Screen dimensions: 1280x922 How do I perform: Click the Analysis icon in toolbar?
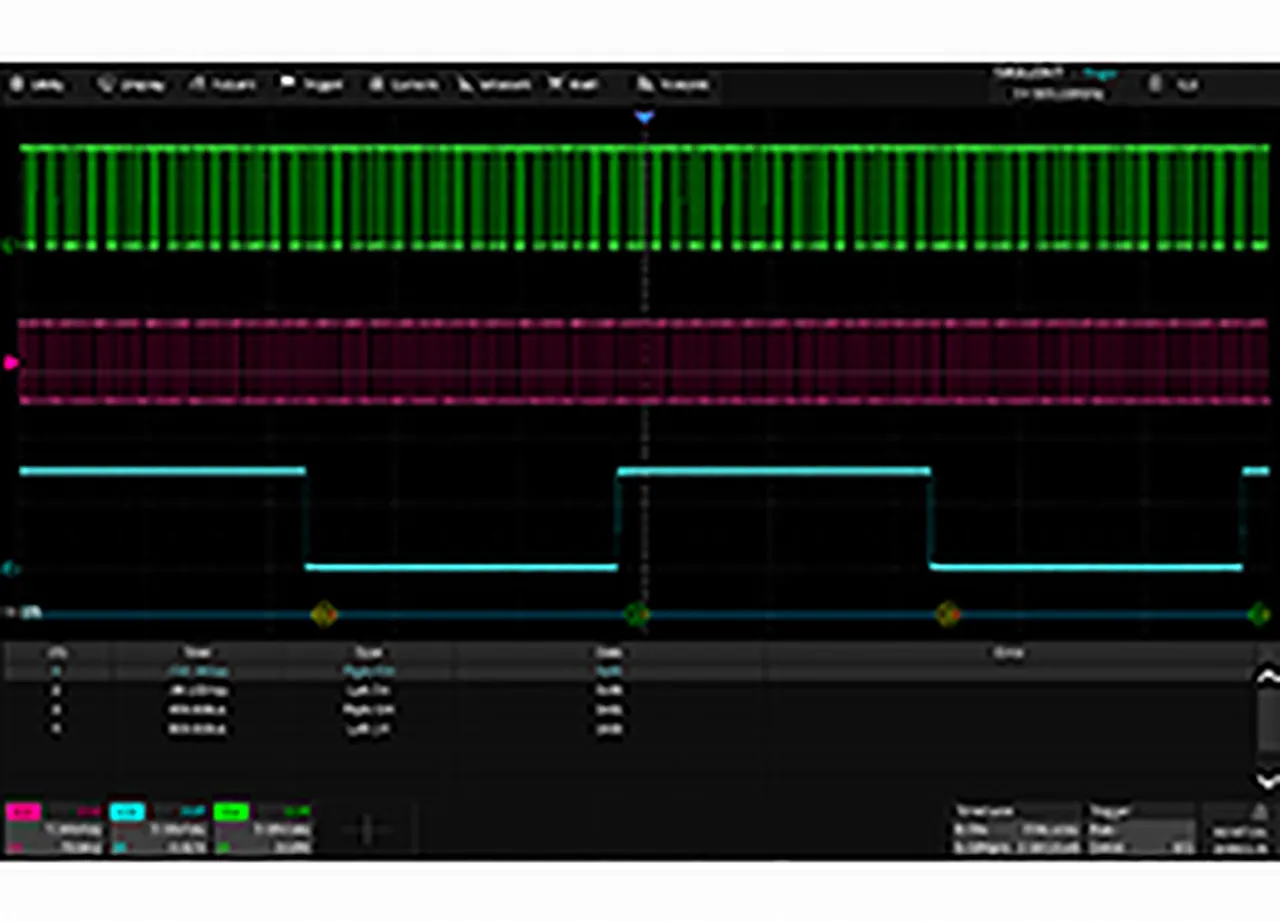click(x=646, y=86)
